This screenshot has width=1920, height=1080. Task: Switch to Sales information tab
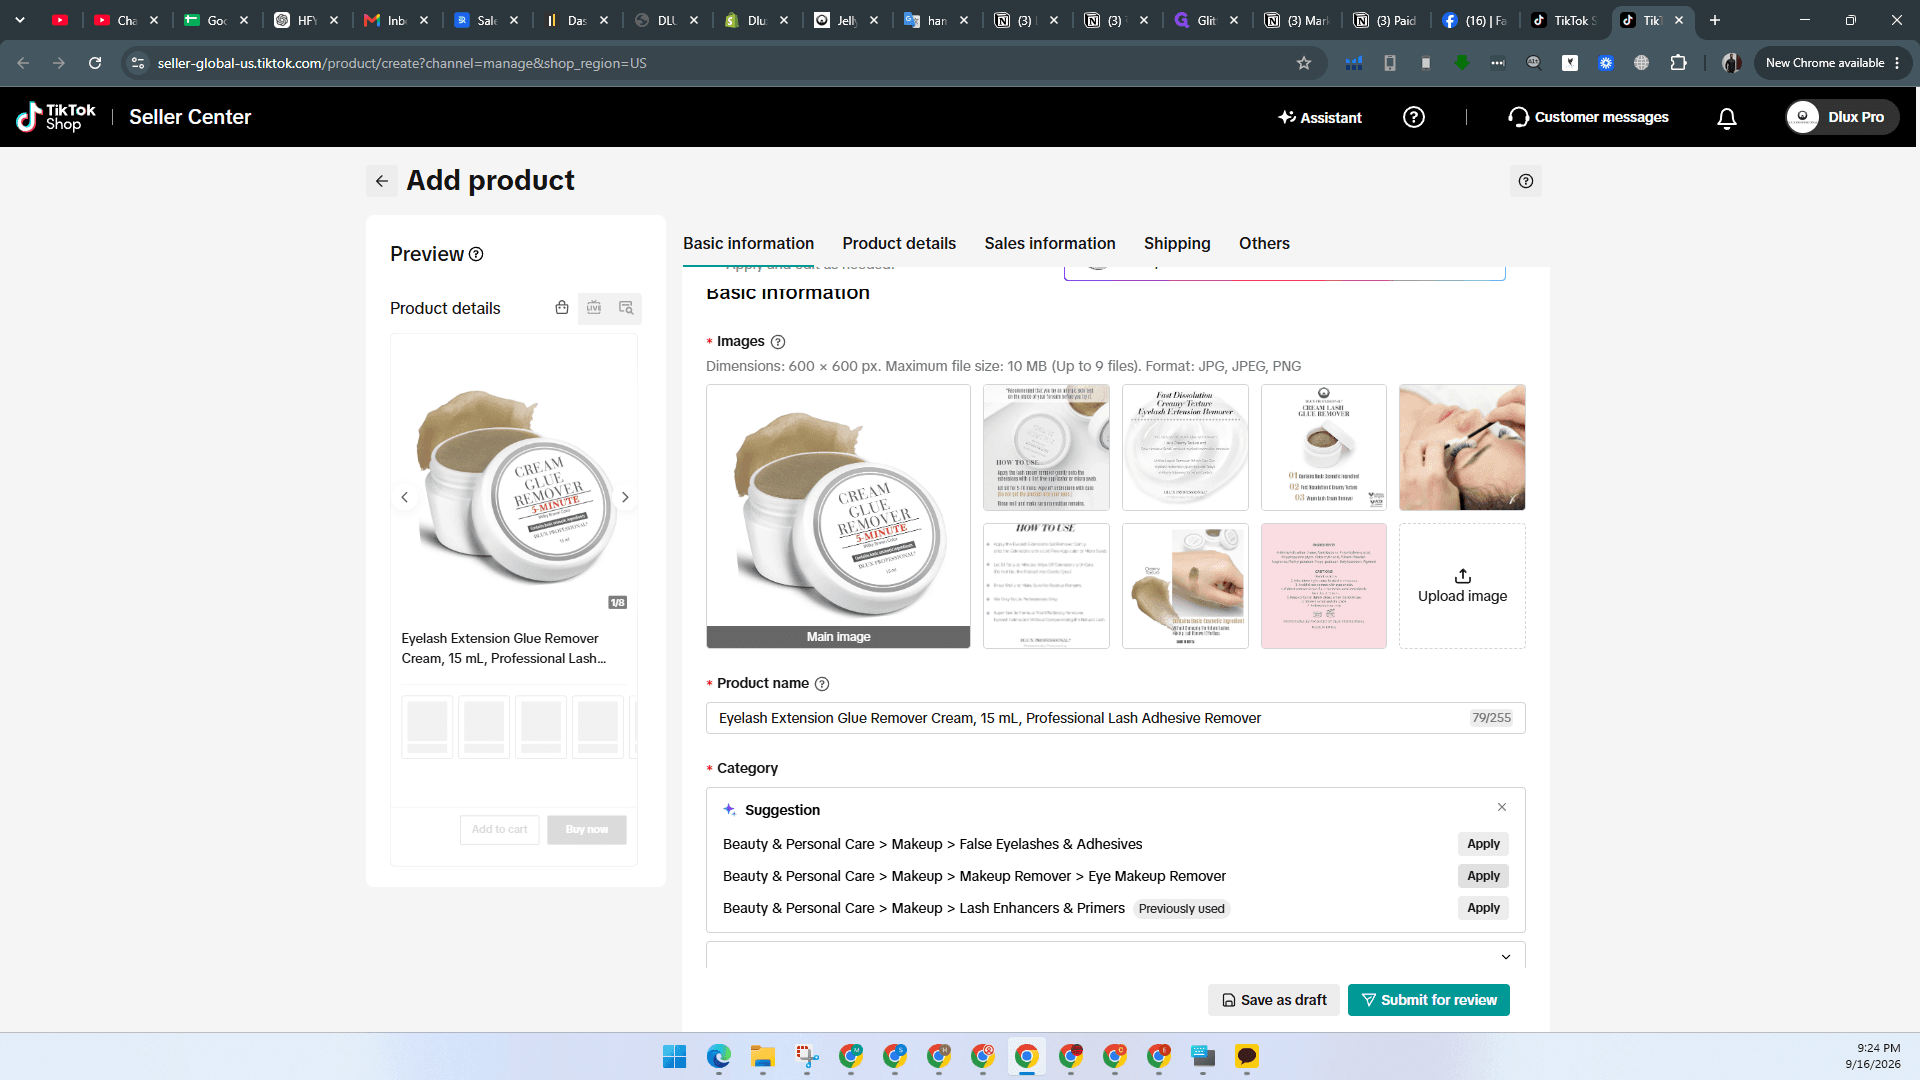[x=1049, y=243]
